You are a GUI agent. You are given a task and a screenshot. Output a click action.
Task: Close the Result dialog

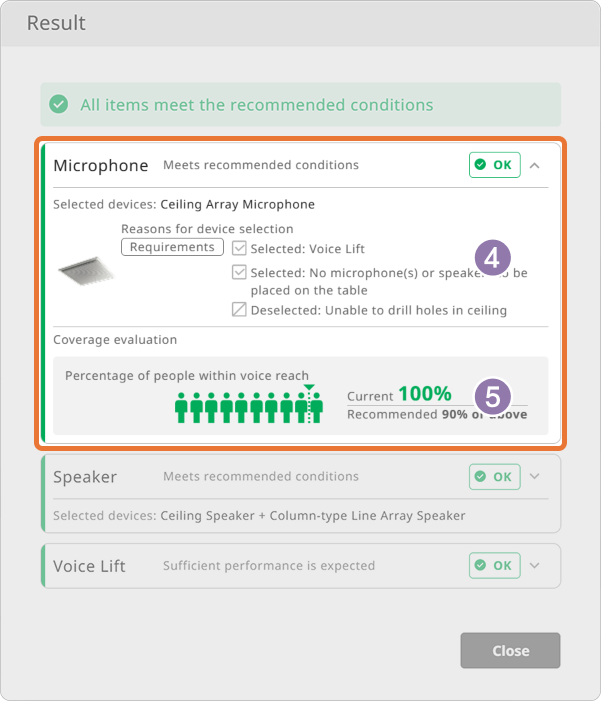[510, 650]
